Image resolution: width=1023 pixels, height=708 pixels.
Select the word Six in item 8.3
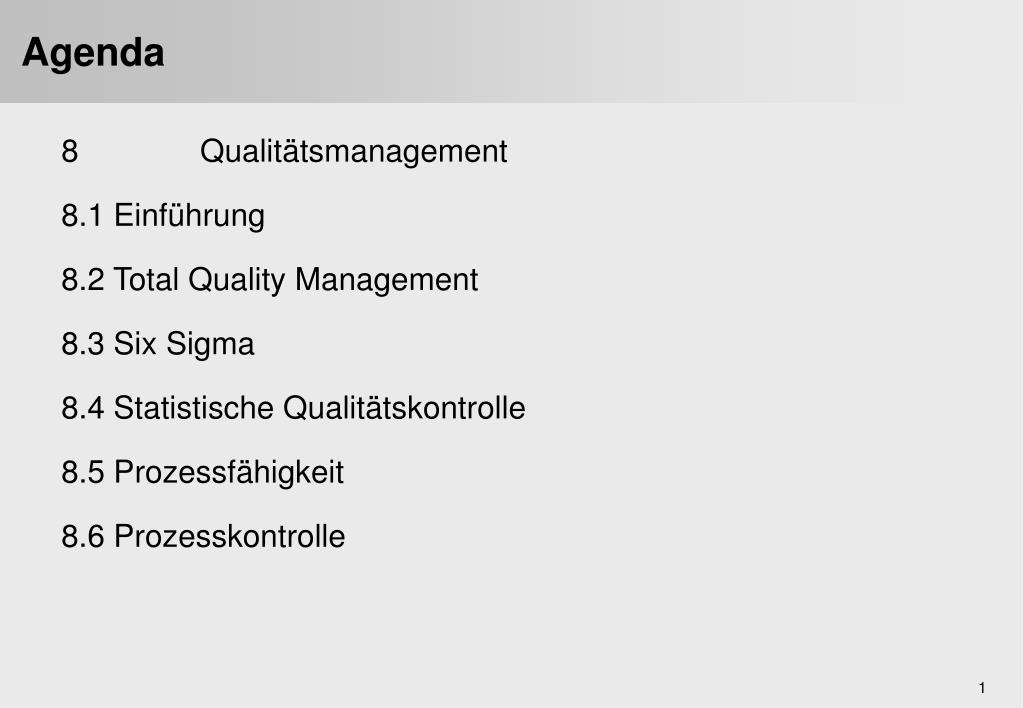[135, 344]
